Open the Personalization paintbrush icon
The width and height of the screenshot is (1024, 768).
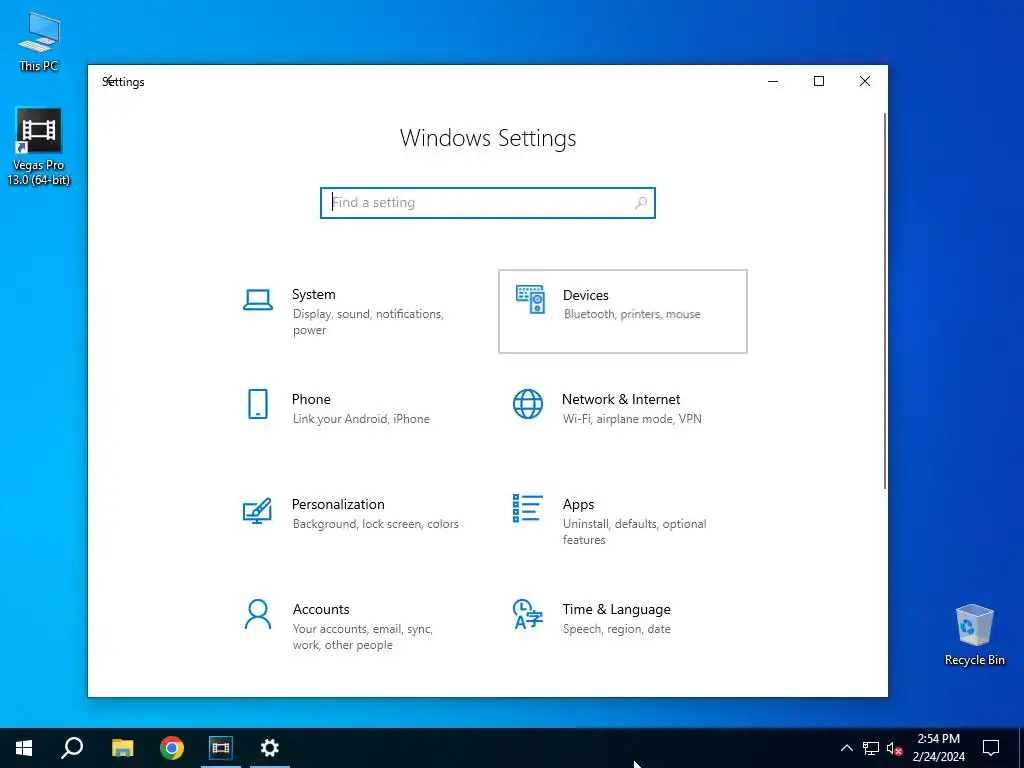[x=257, y=511]
